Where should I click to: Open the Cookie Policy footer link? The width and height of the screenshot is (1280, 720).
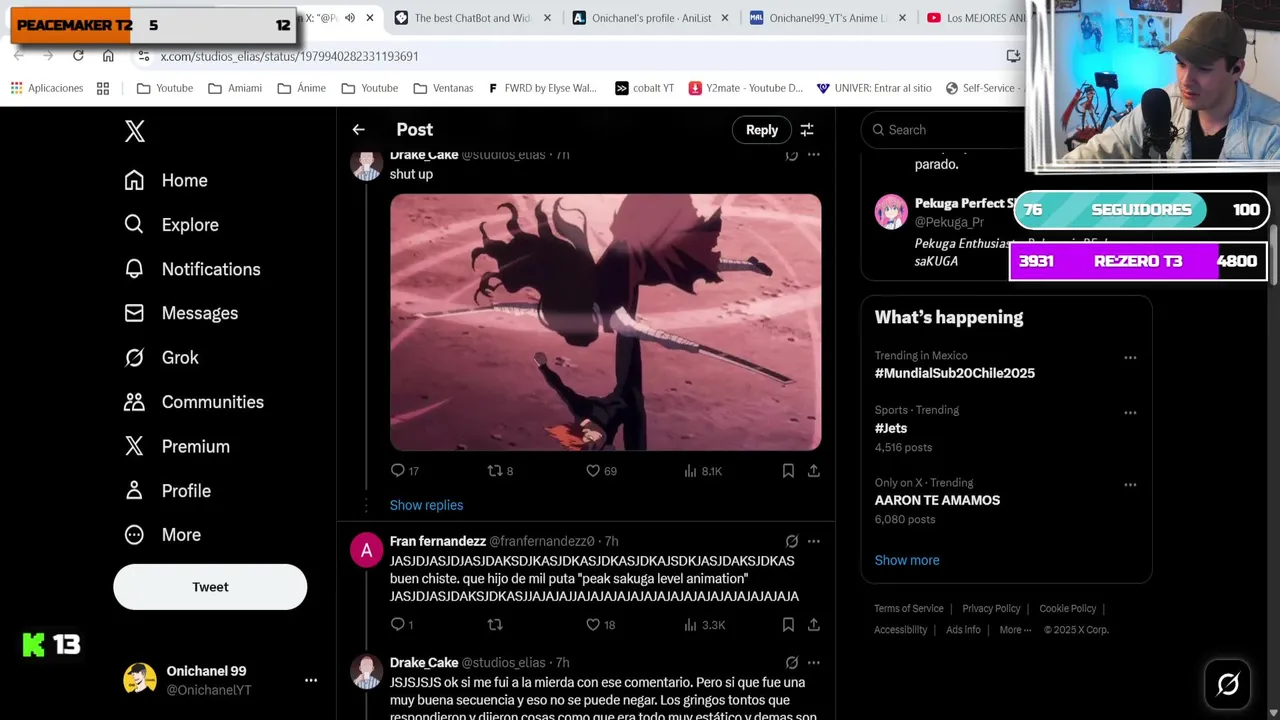1067,608
